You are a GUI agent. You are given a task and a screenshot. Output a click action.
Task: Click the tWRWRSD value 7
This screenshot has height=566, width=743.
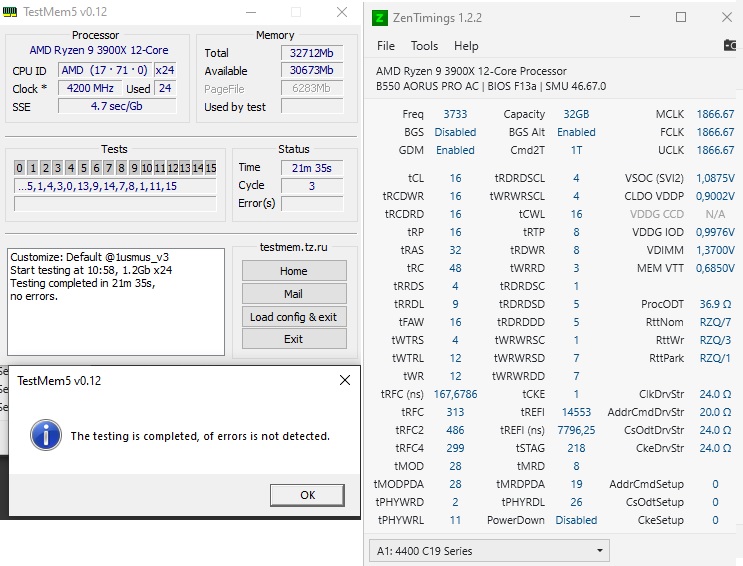tap(576, 358)
